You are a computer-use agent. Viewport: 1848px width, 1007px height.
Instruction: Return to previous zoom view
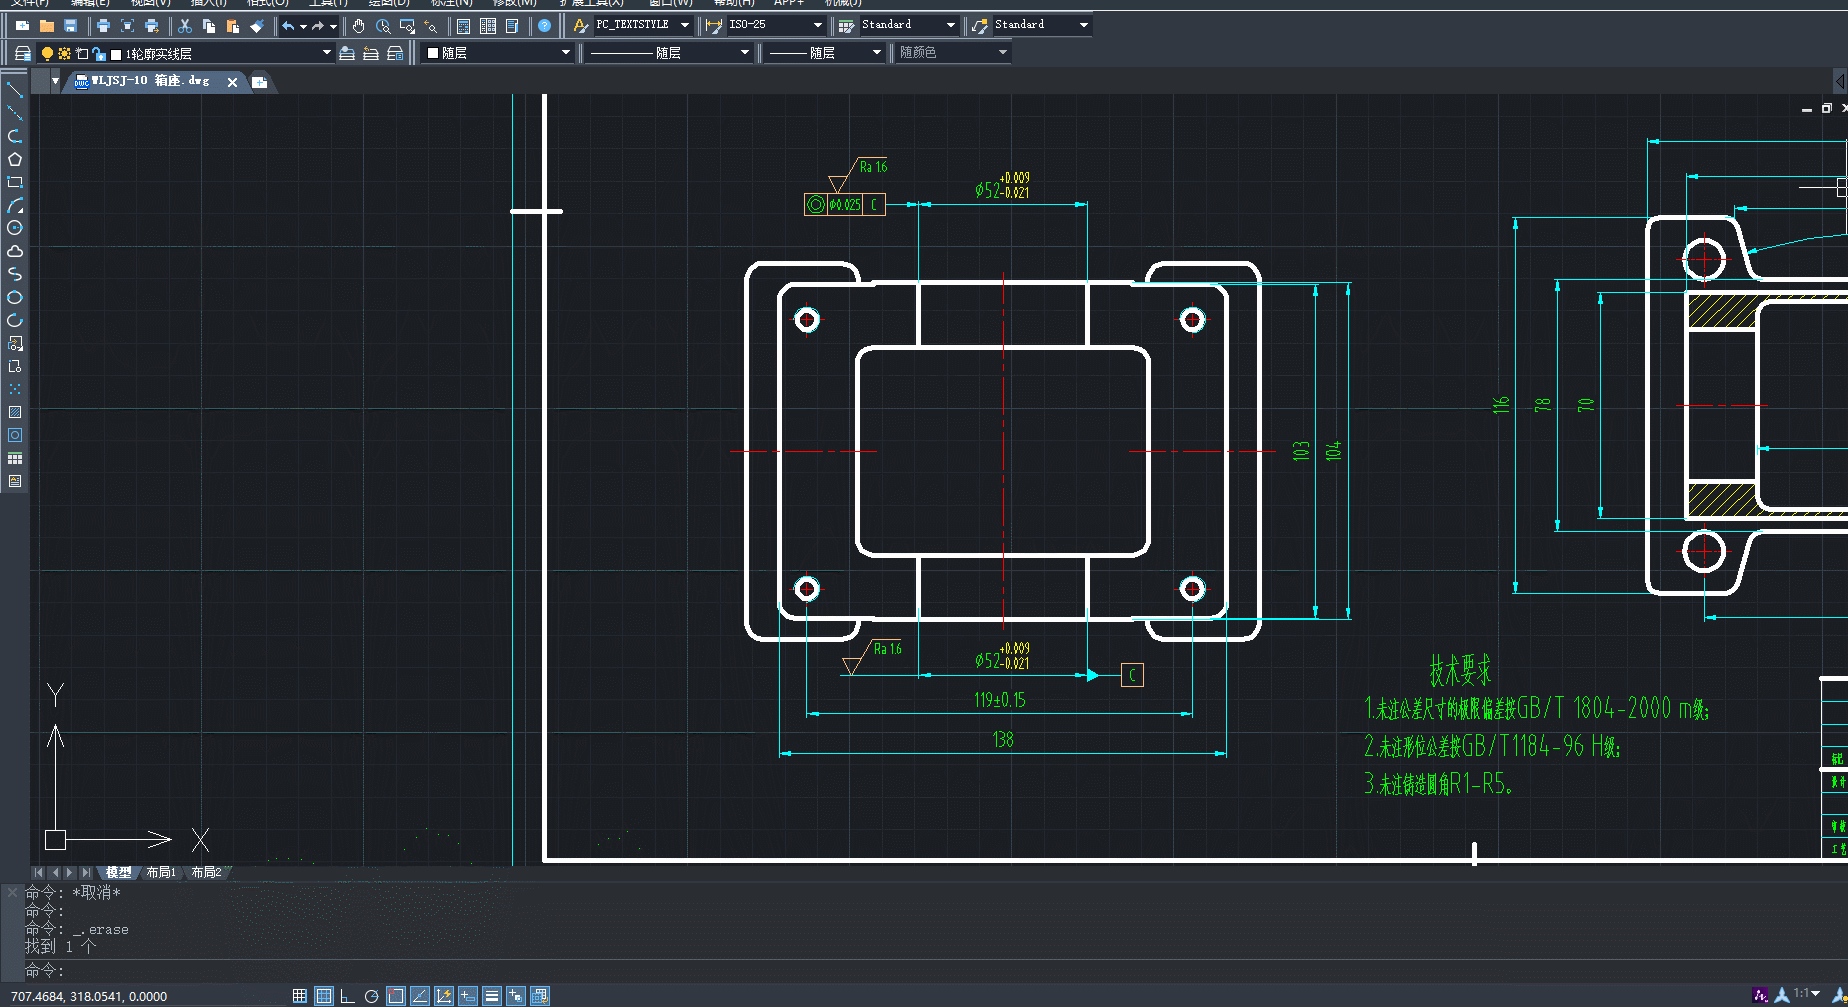click(x=431, y=25)
